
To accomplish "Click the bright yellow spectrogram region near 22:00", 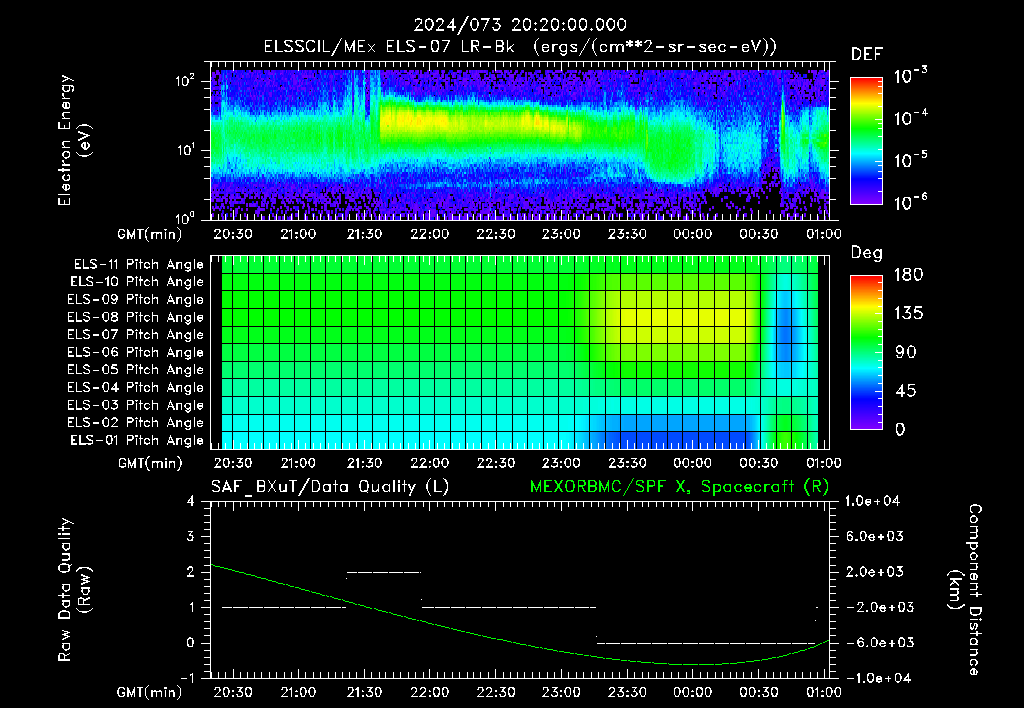I will (480, 121).
